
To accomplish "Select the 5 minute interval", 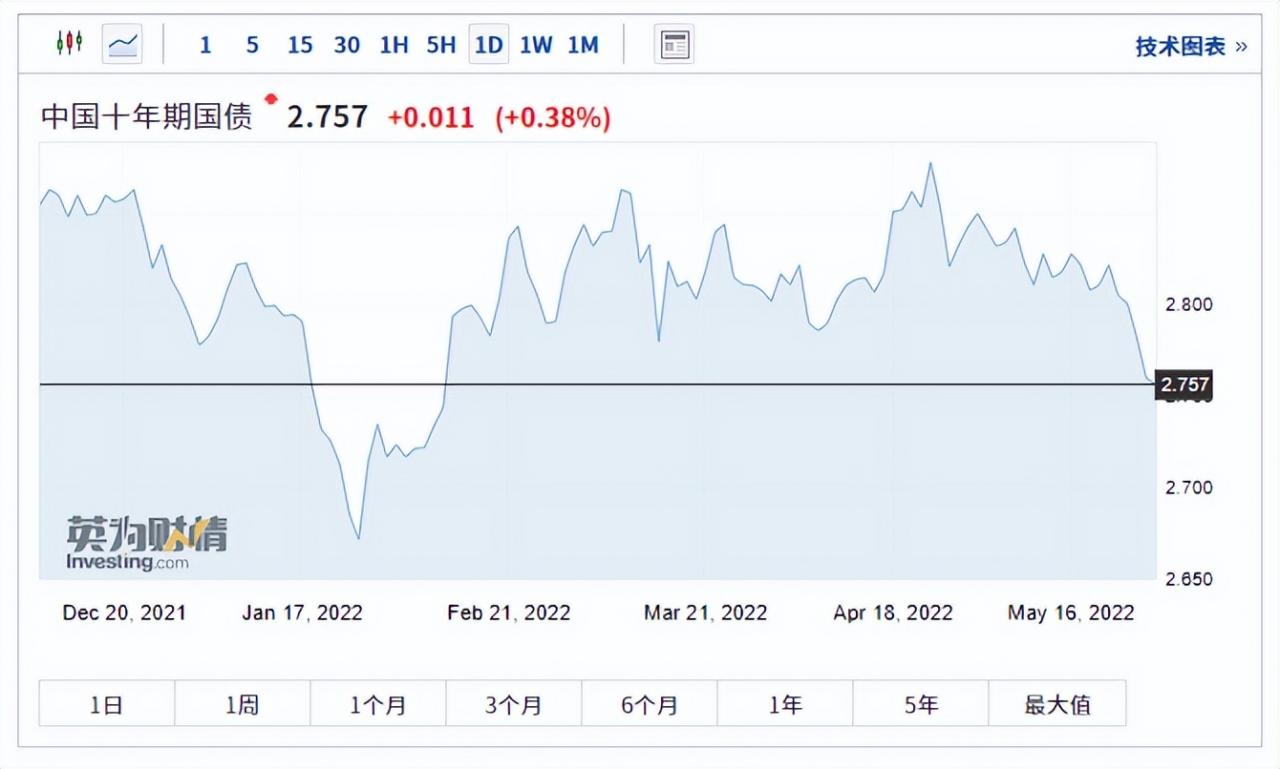I will click(x=252, y=45).
